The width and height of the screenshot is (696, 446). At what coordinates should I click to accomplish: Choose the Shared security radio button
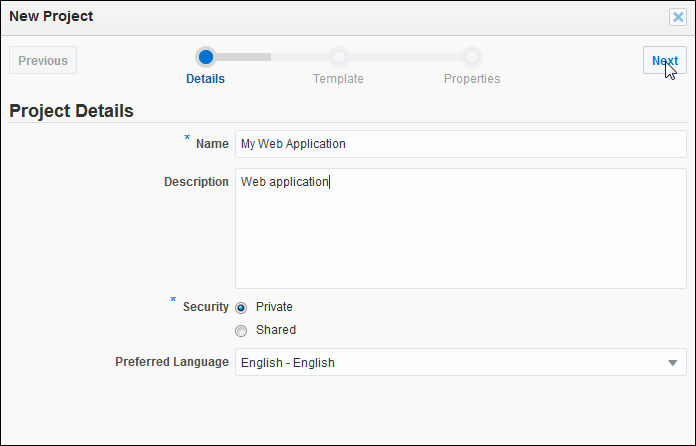[x=241, y=330]
